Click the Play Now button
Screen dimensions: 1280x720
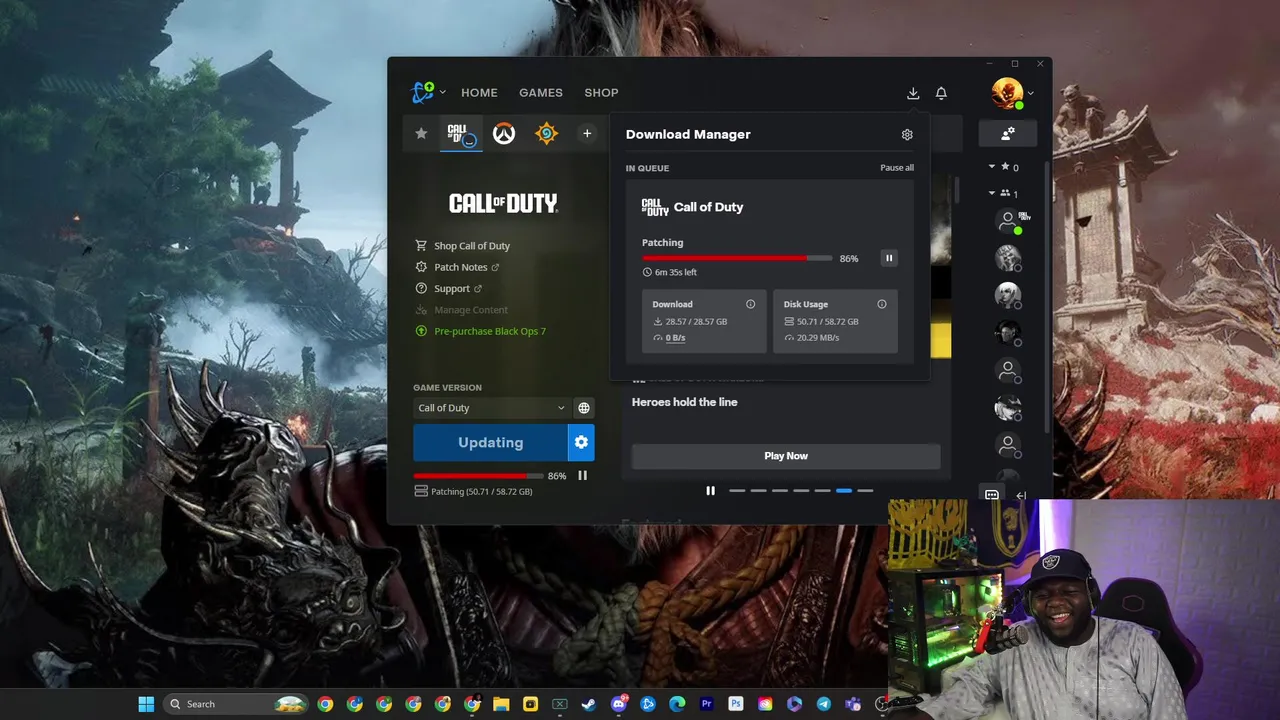point(786,456)
